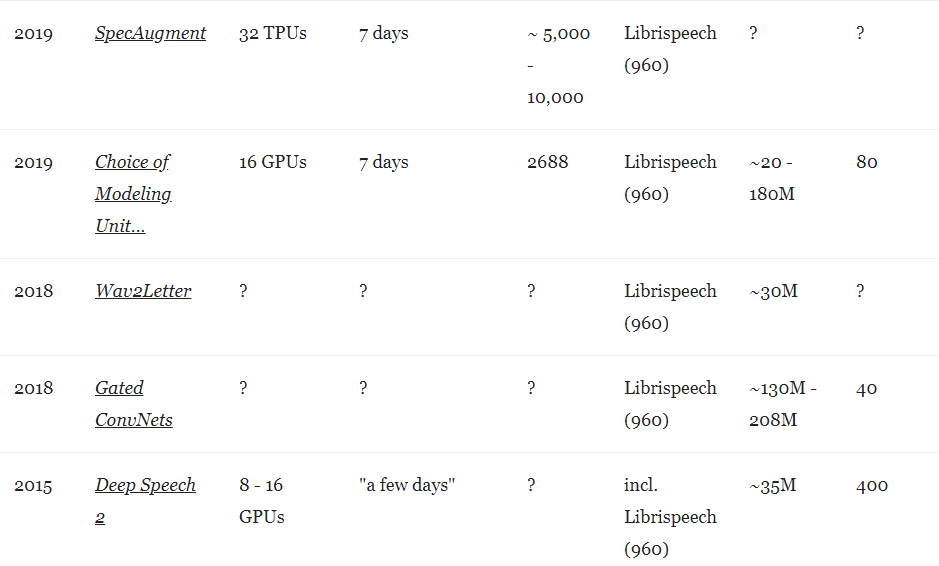
Task: Click the 80 value in Modeling Unit row
Action: (867, 162)
